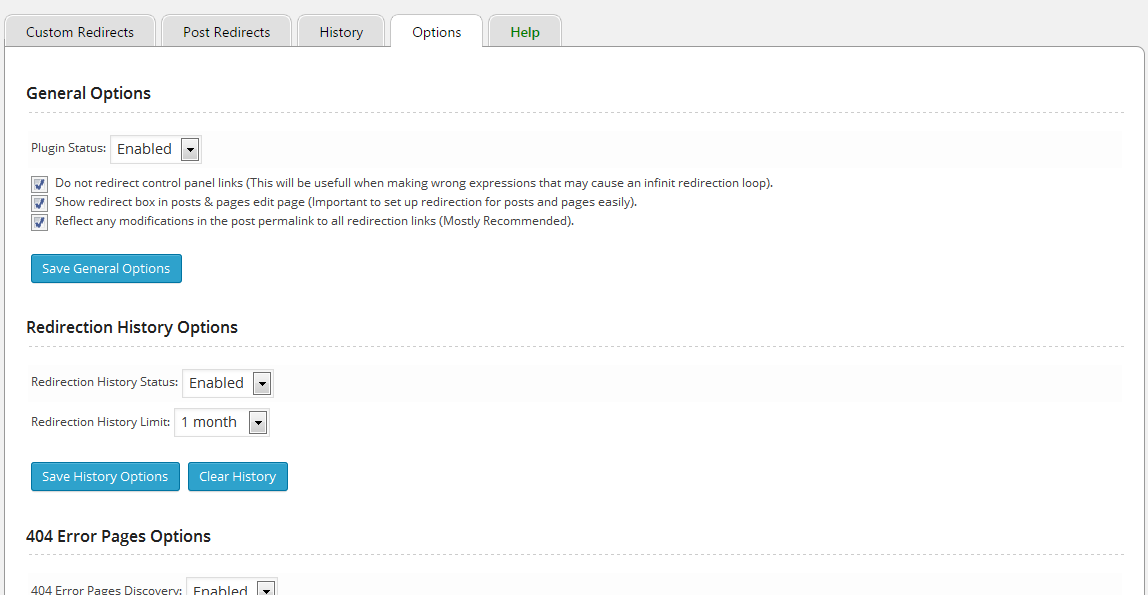Toggle 'Show redirect box in posts' checkbox

pos(39,203)
